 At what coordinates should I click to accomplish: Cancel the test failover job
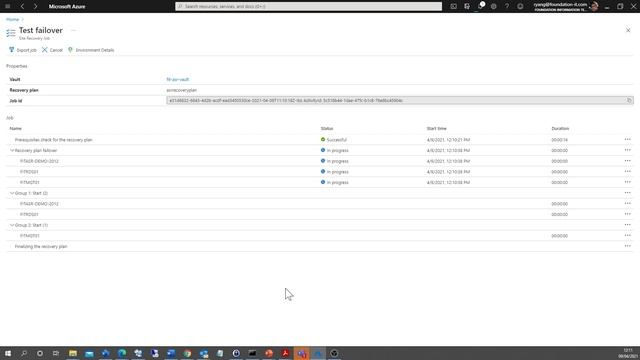click(52, 50)
